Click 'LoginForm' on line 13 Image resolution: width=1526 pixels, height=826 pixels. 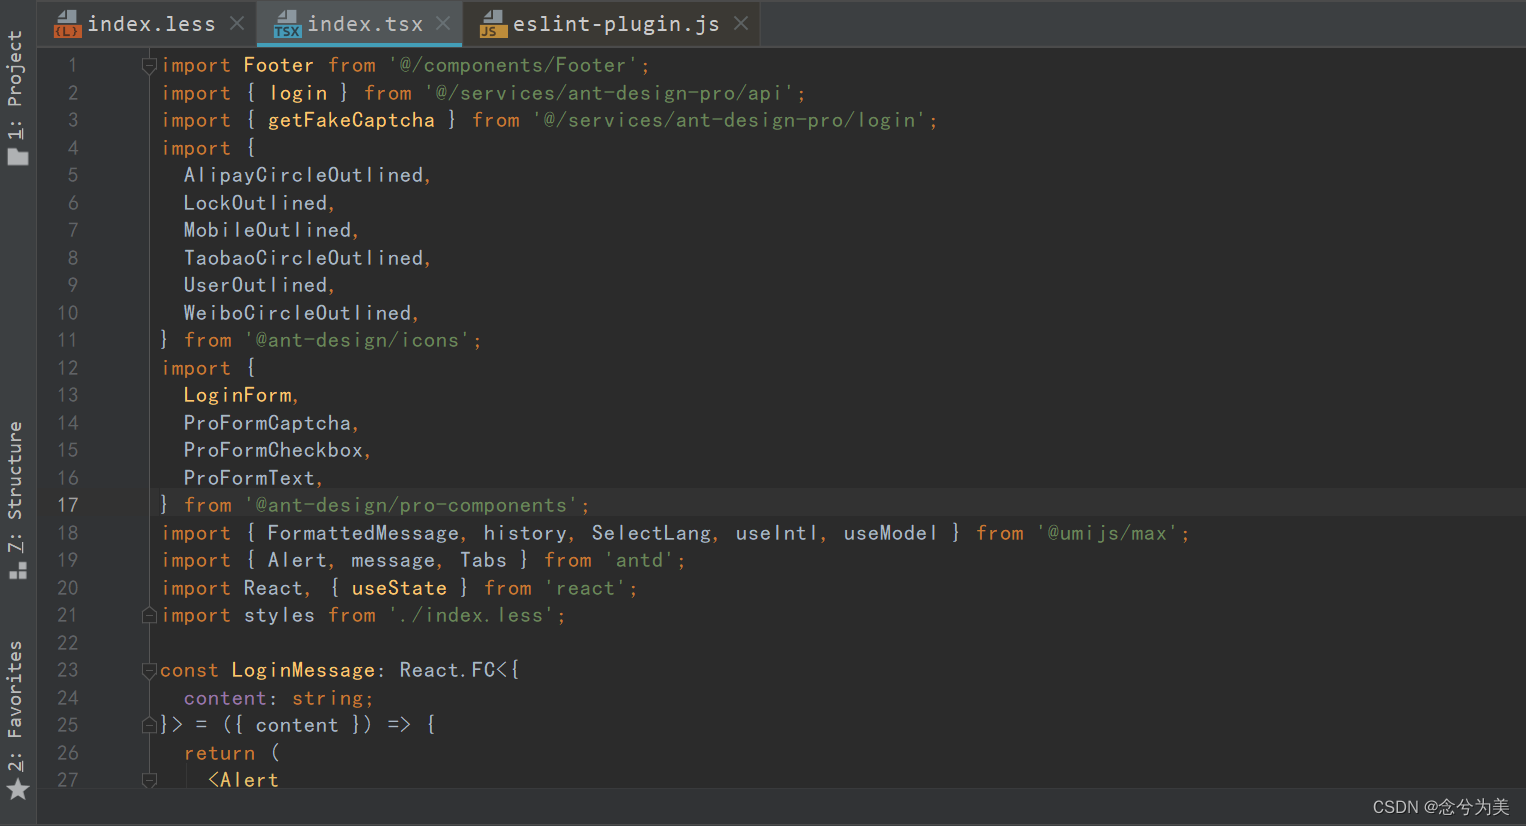tap(238, 395)
